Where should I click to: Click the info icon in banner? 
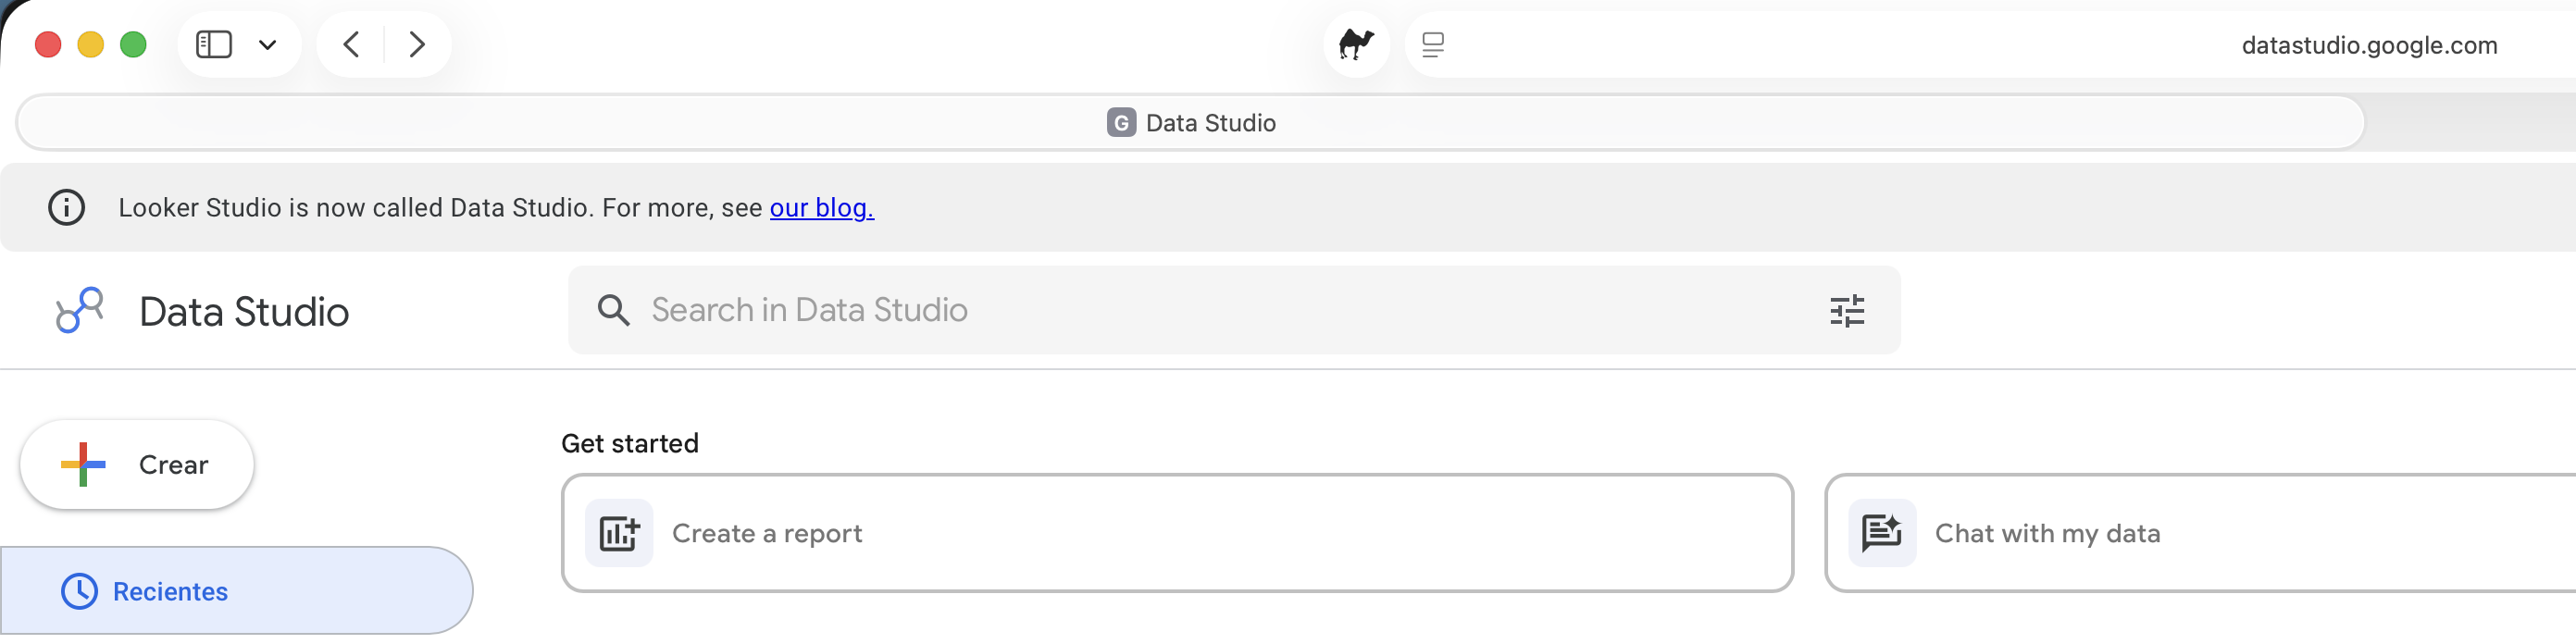pyautogui.click(x=67, y=208)
